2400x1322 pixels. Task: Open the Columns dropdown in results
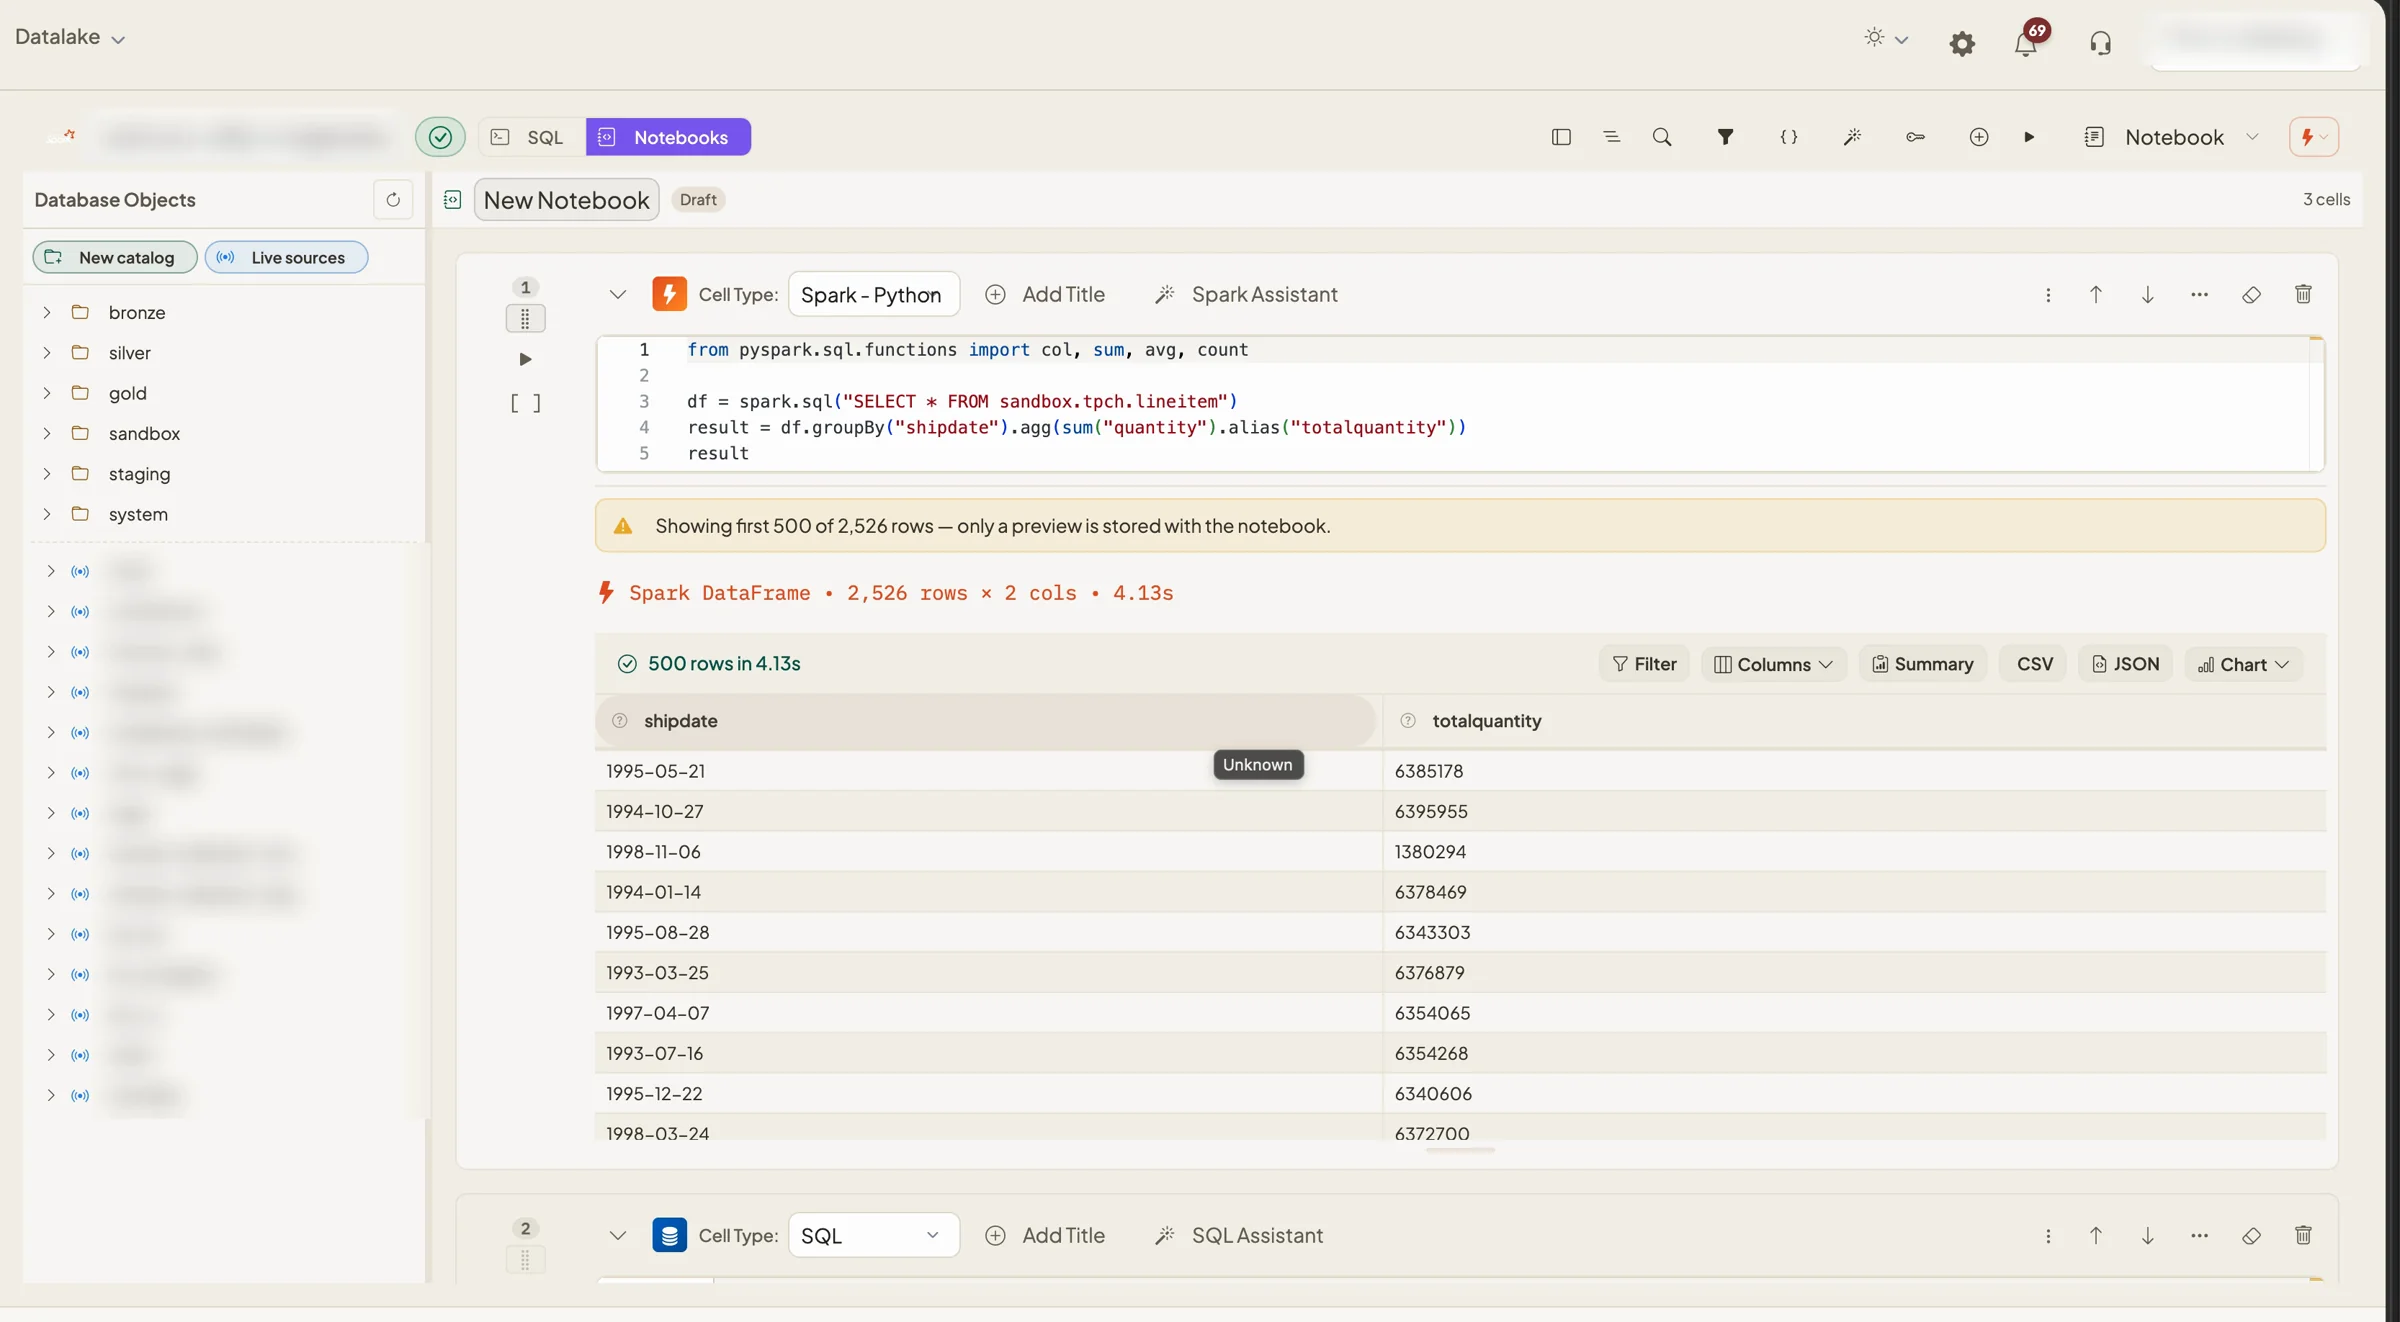click(x=1773, y=664)
